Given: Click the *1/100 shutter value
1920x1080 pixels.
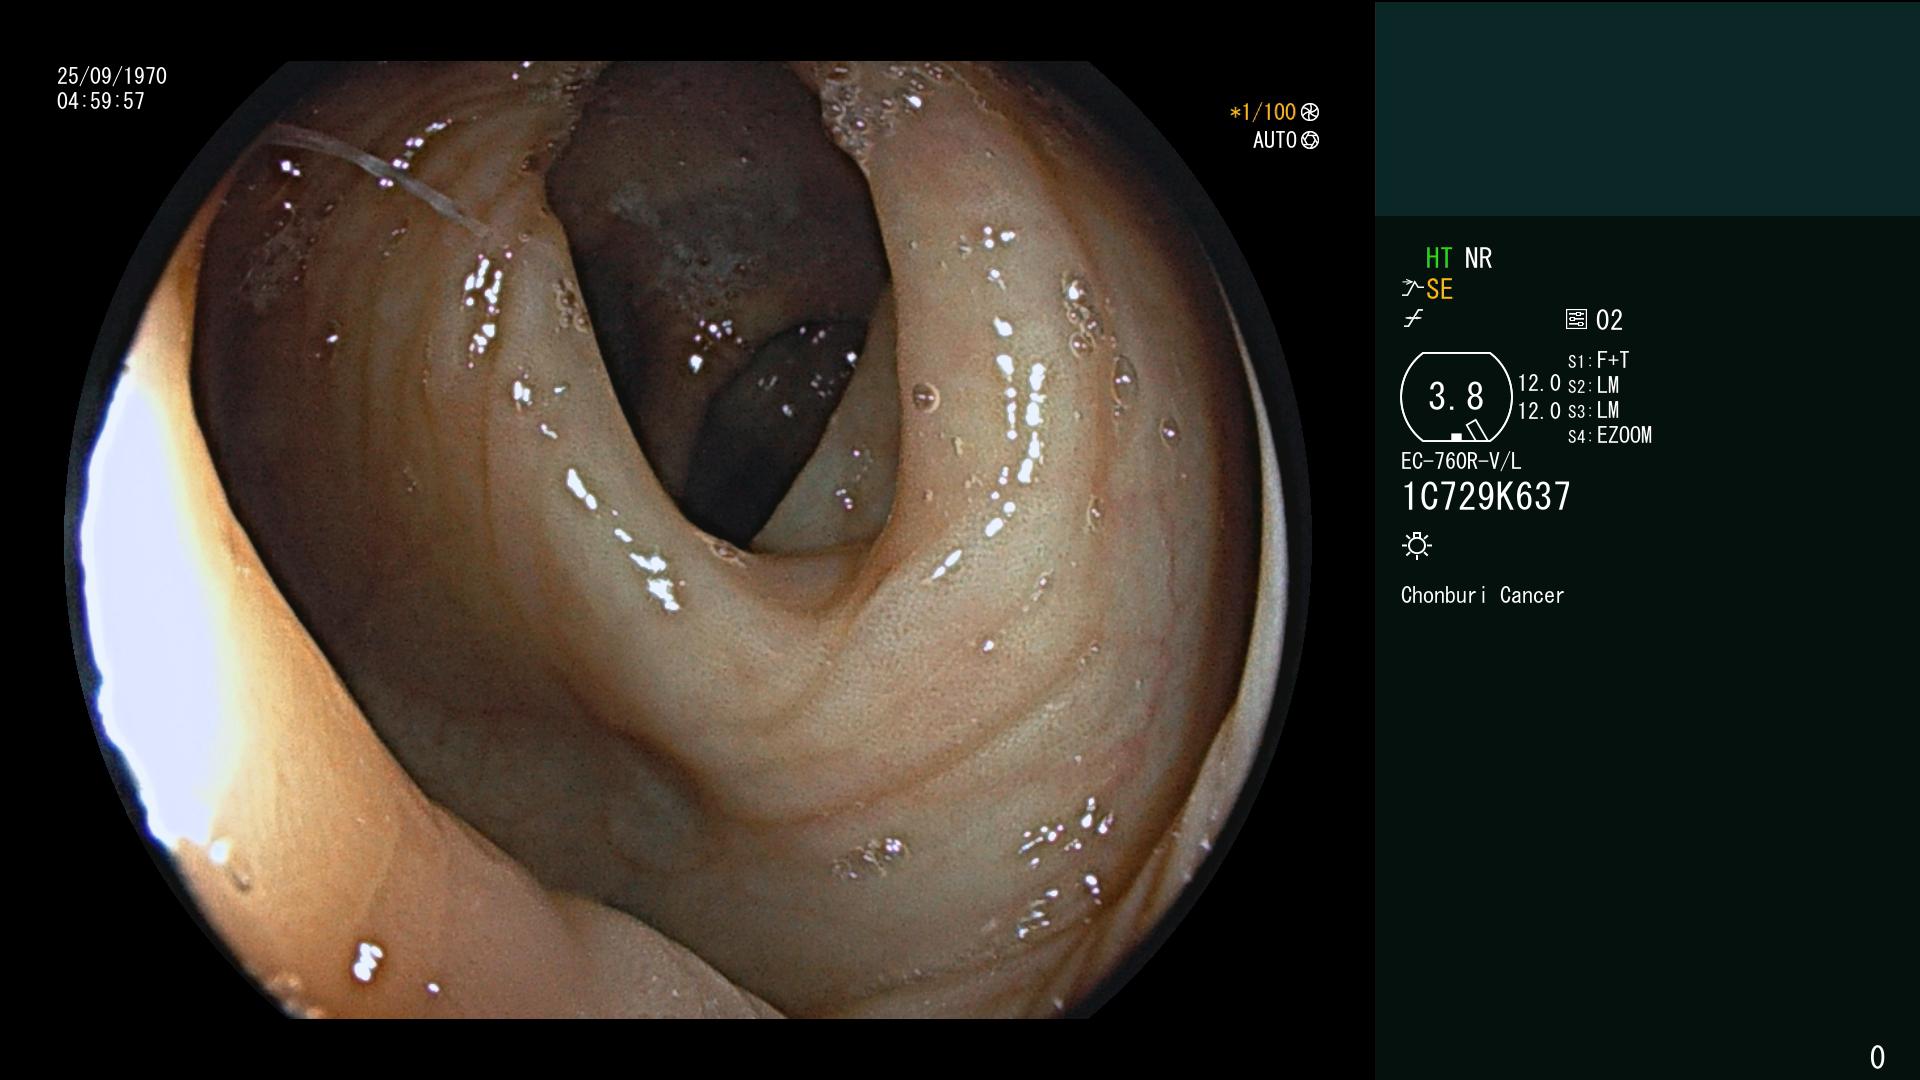Looking at the screenshot, I should pyautogui.click(x=1262, y=112).
